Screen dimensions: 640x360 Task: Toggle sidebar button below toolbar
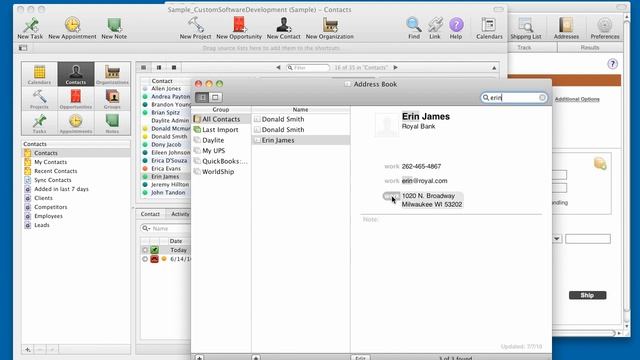coord(23,48)
